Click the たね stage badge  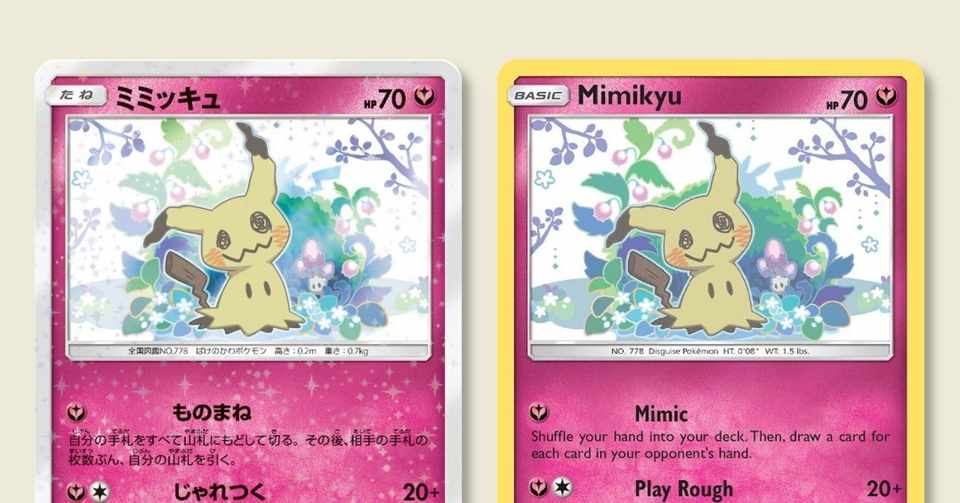77,95
